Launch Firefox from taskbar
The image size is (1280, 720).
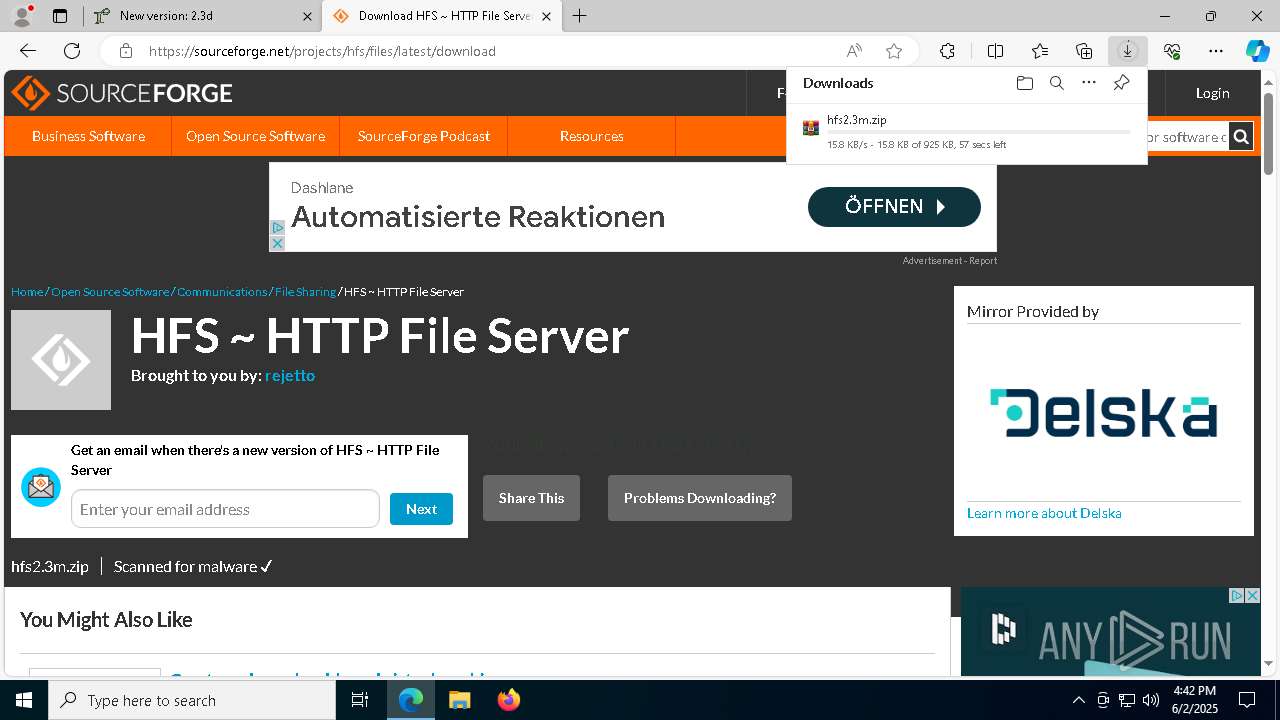(508, 700)
